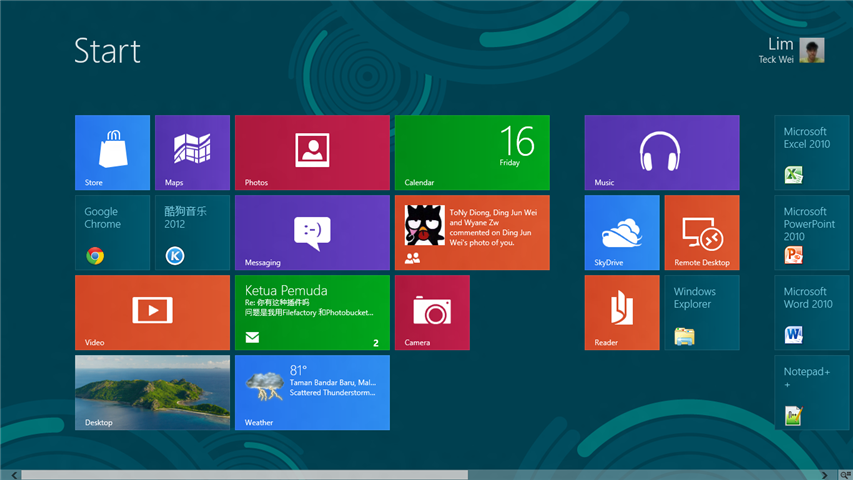Open the Calendar tile showing 16 Friday

tap(472, 152)
